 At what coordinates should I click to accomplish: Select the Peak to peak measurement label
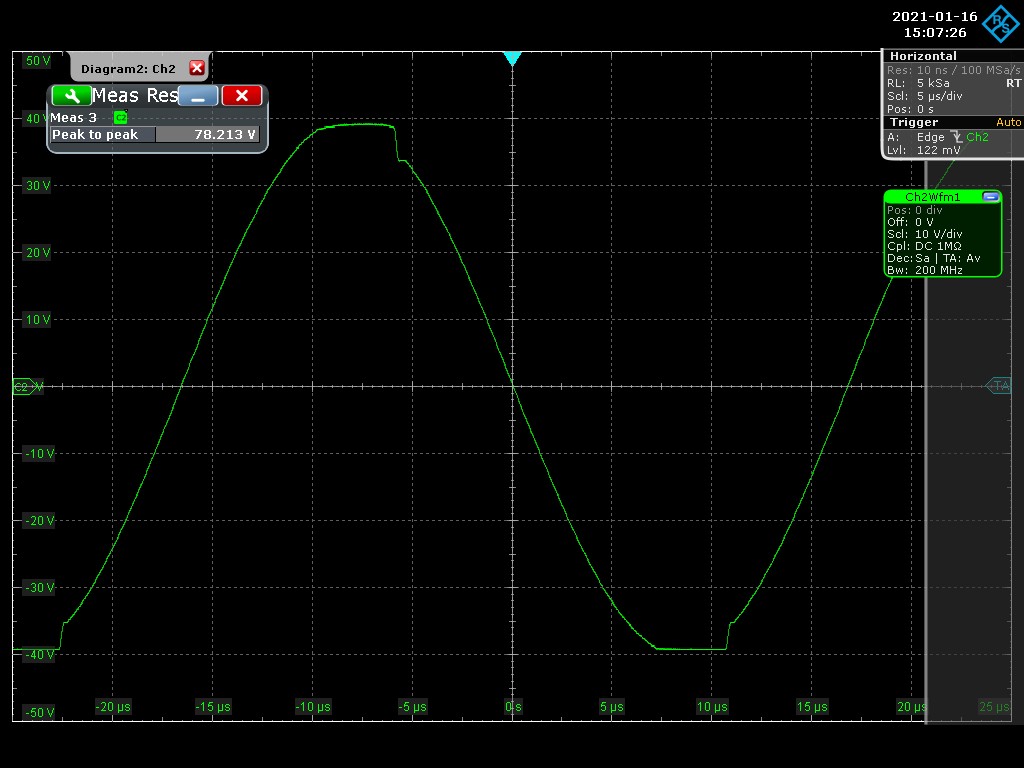pos(103,135)
